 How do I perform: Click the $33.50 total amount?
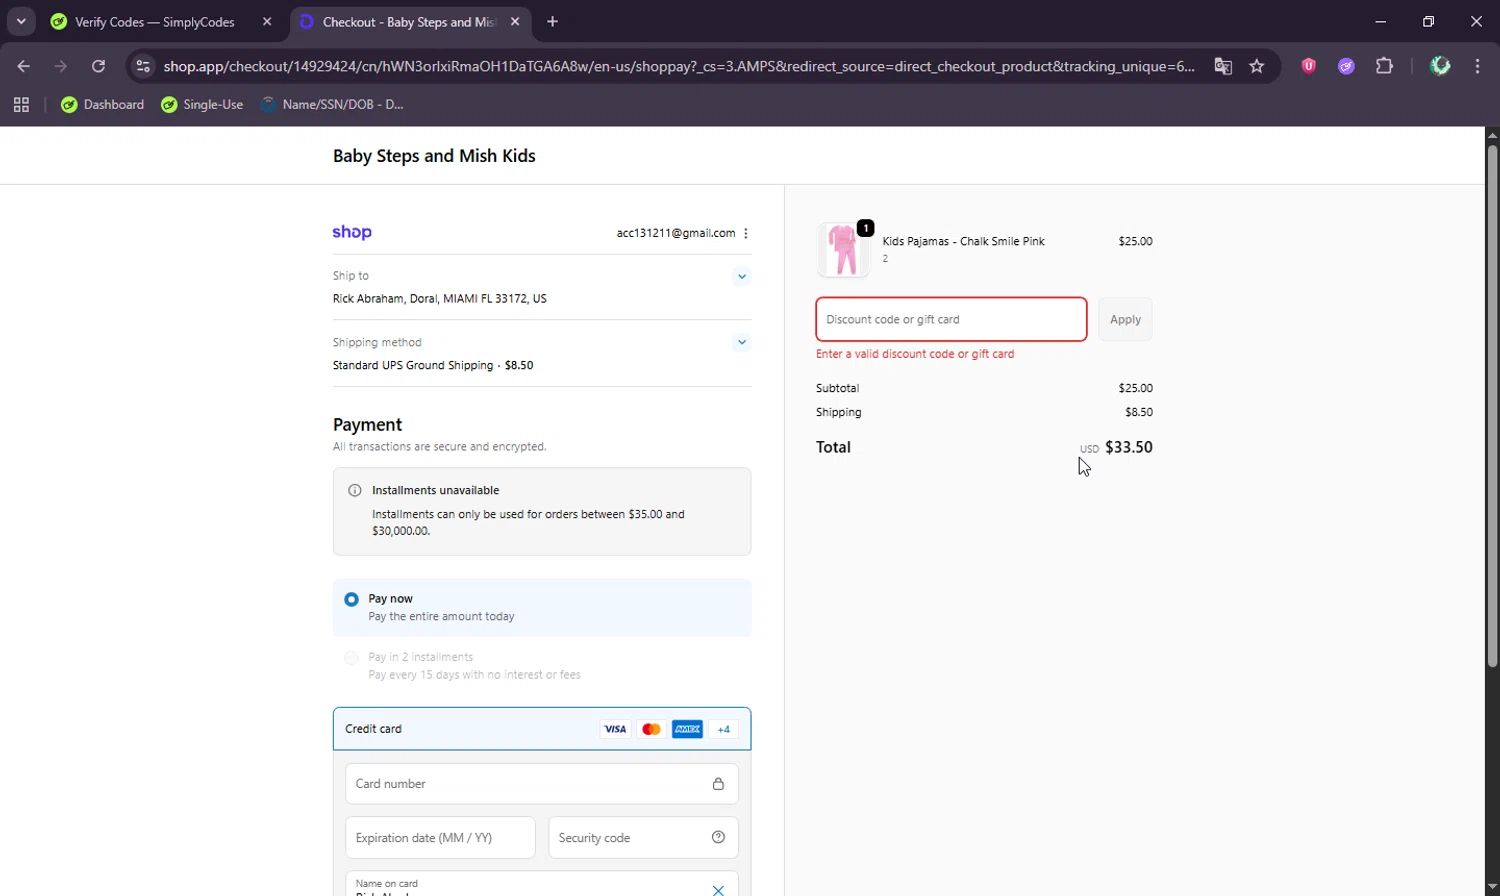coord(1129,447)
